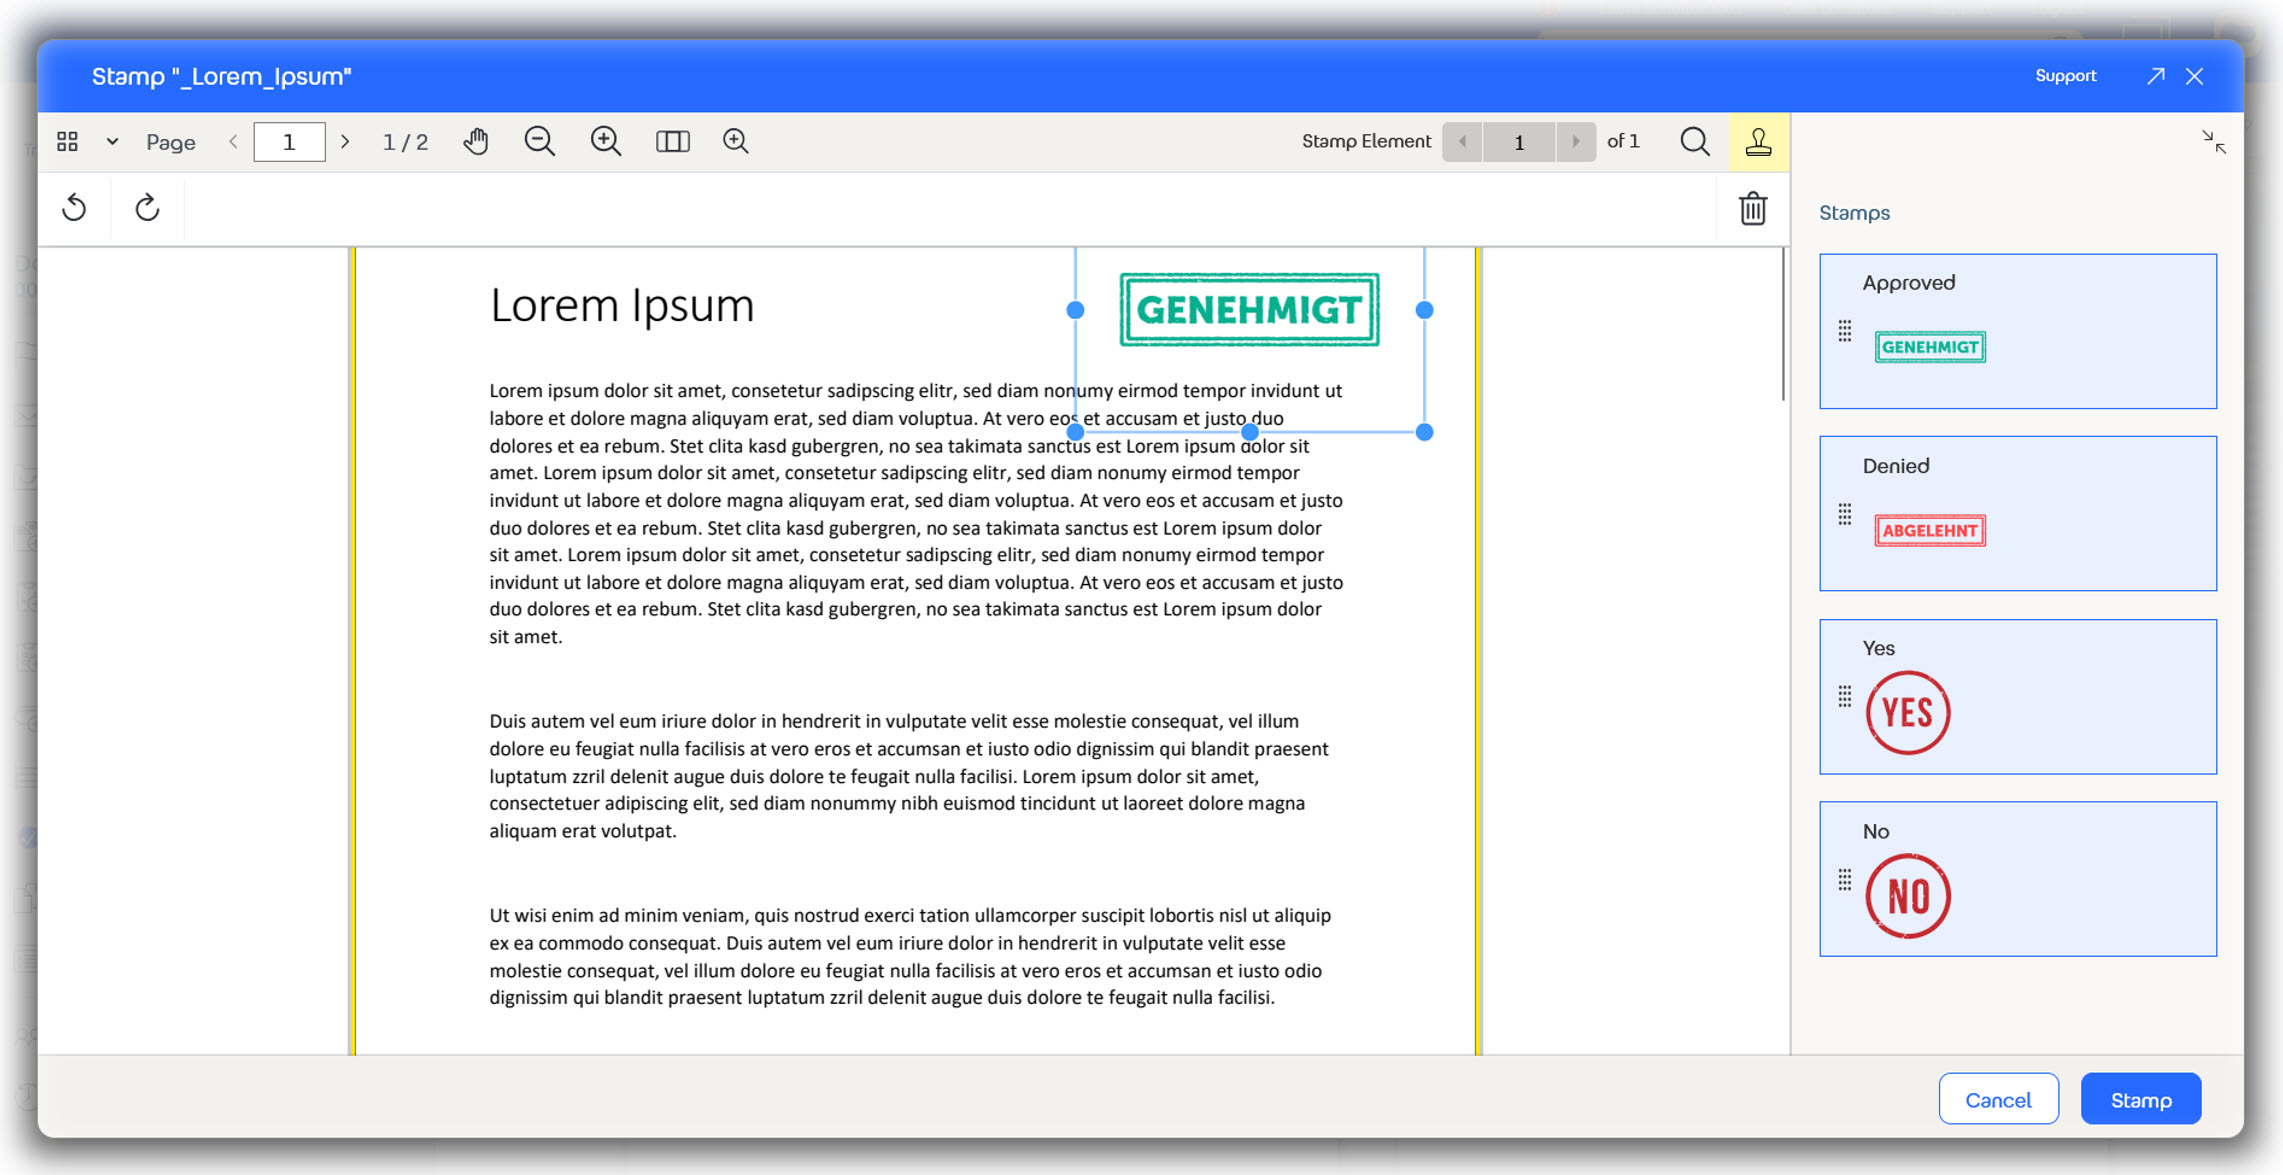Select the Denied ABGELEHNT stamp
2283x1175 pixels.
[1929, 530]
